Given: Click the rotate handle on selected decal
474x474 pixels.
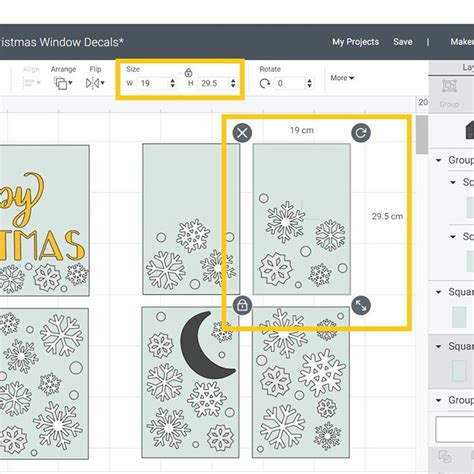Looking at the screenshot, I should coord(361,133).
